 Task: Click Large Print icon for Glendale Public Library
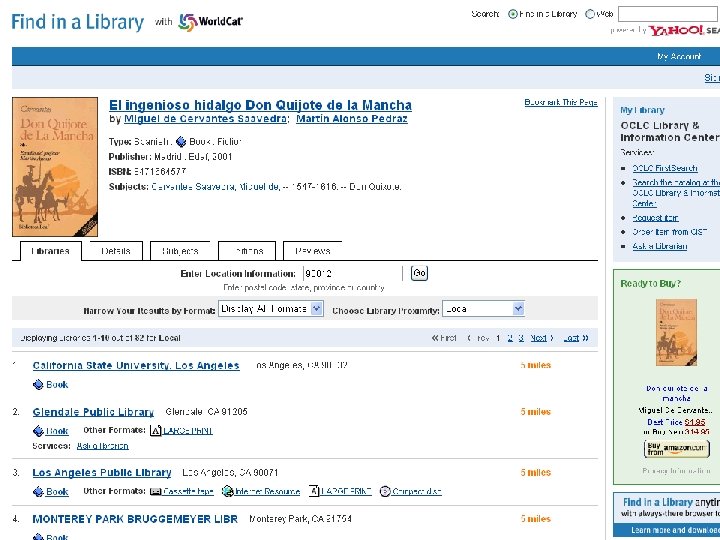click(x=156, y=431)
